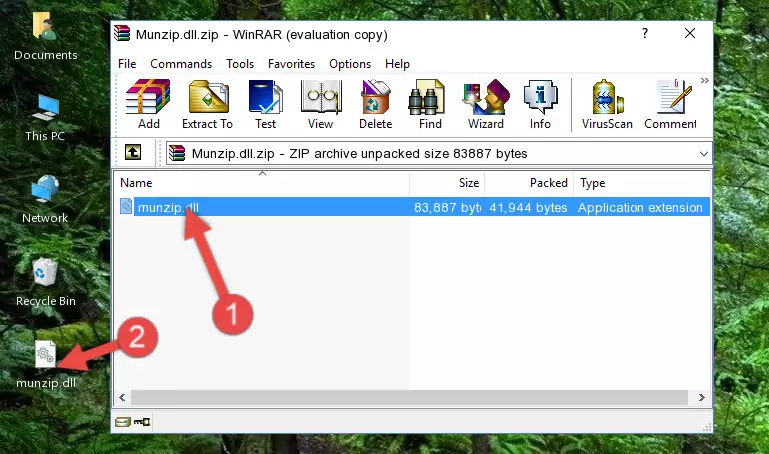Click the Extract To toolbar icon
The image size is (769, 454).
click(207, 104)
